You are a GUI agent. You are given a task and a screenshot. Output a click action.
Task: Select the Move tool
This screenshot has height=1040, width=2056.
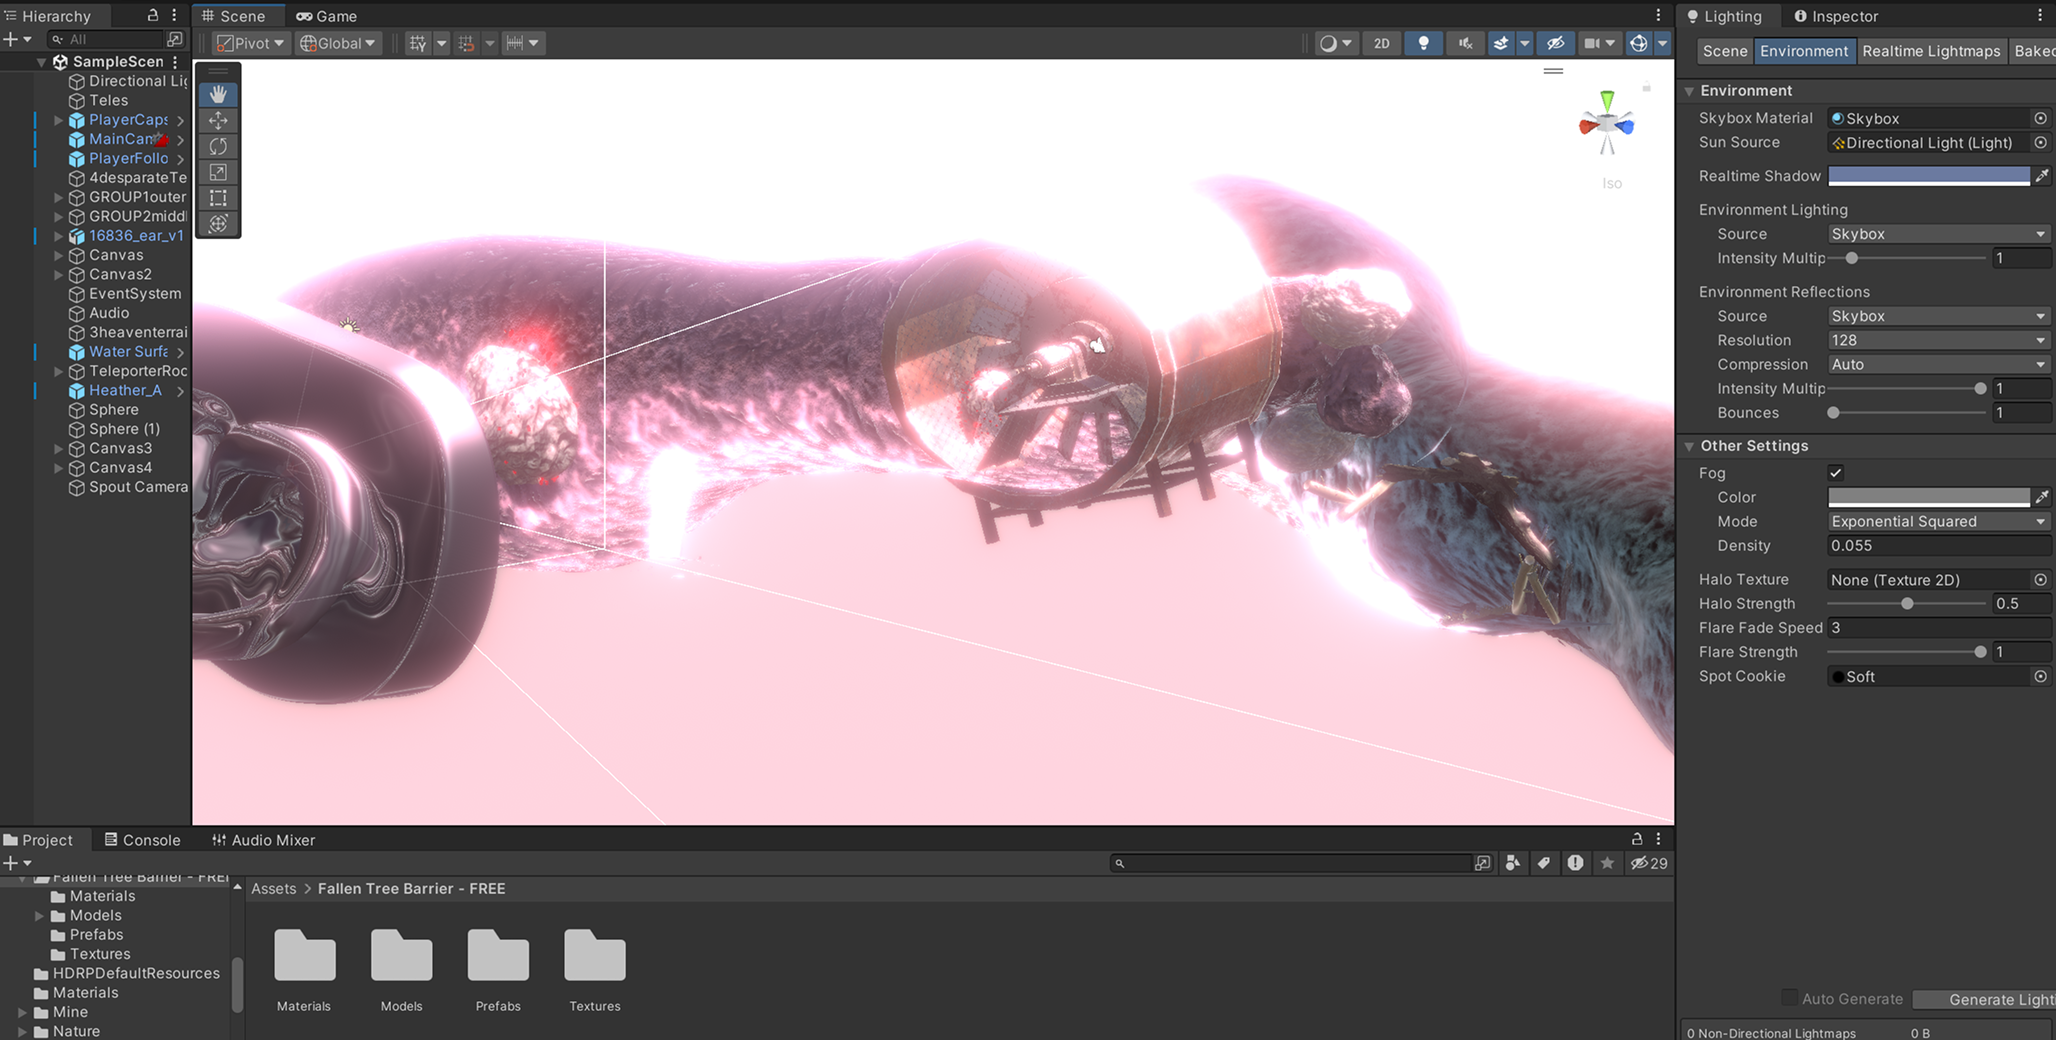(218, 121)
